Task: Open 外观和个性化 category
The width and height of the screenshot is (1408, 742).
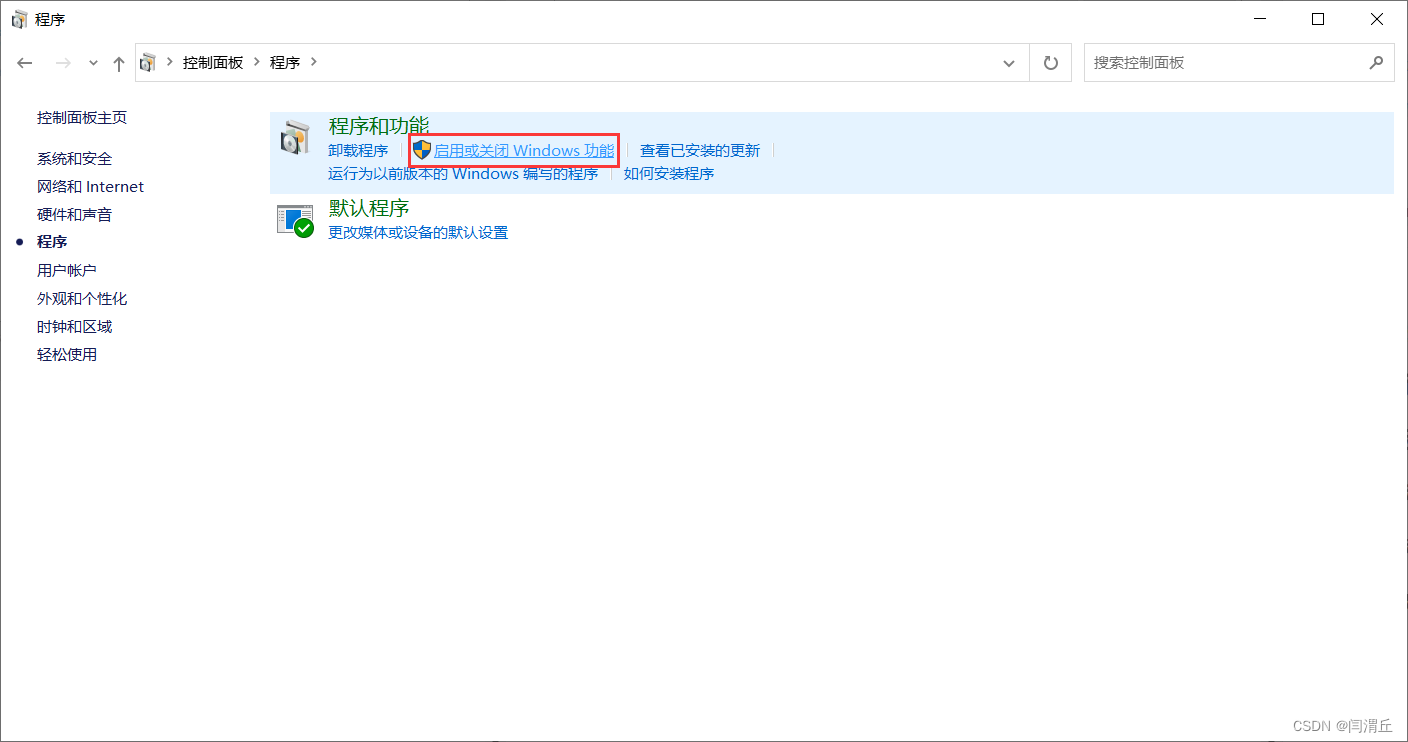Action: (x=82, y=299)
